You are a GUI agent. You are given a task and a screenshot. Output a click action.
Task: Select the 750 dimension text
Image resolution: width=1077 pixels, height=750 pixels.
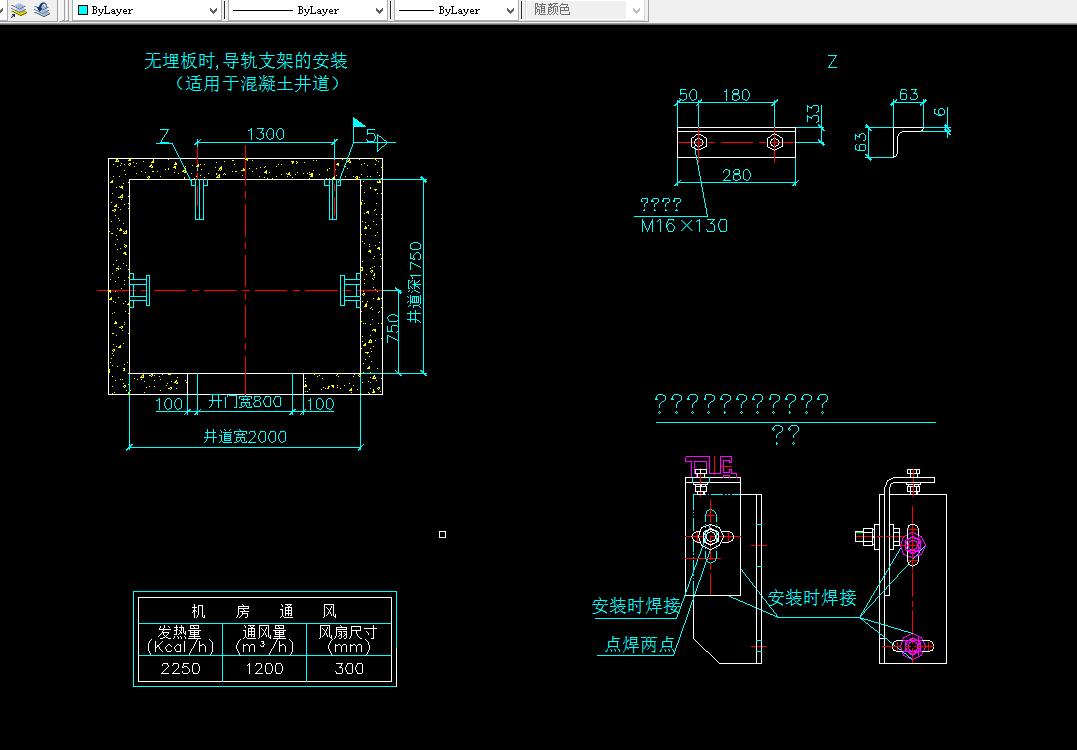[393, 328]
